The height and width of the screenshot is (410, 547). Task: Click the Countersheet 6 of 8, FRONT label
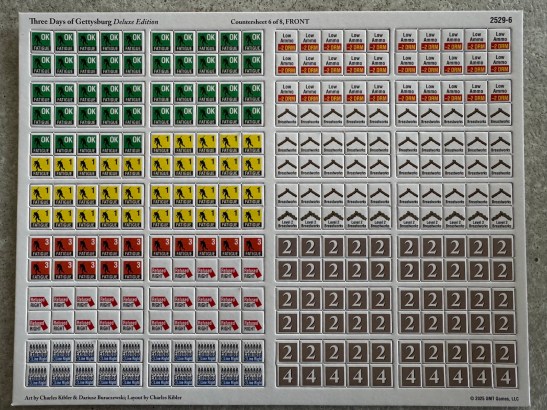270,22
